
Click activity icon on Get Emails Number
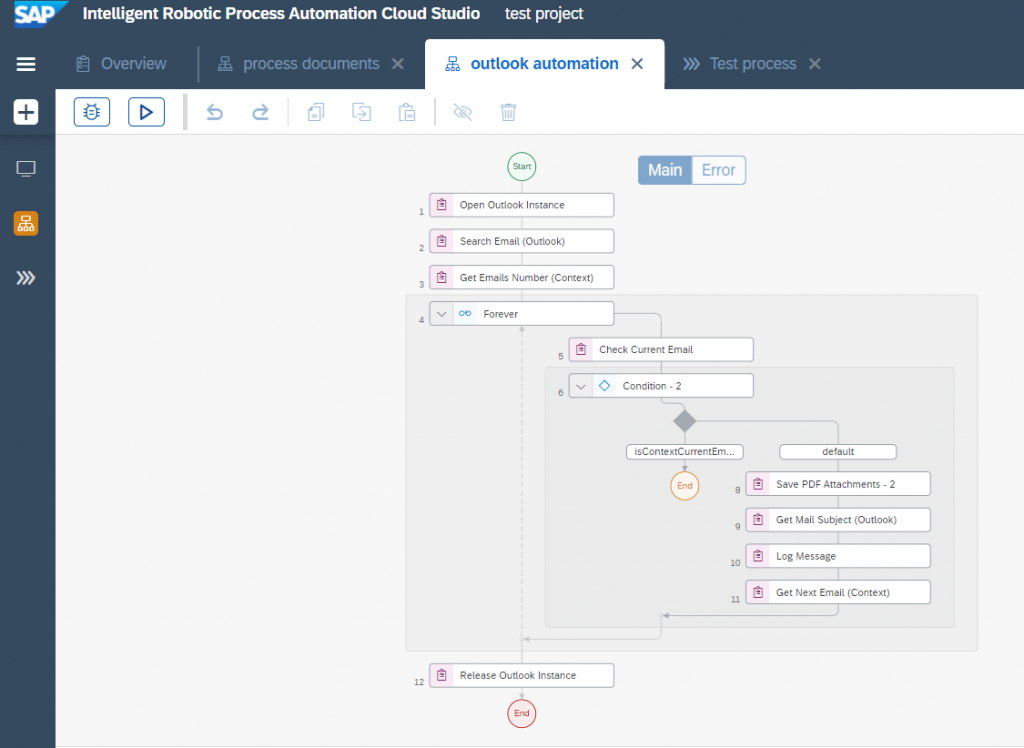442,278
